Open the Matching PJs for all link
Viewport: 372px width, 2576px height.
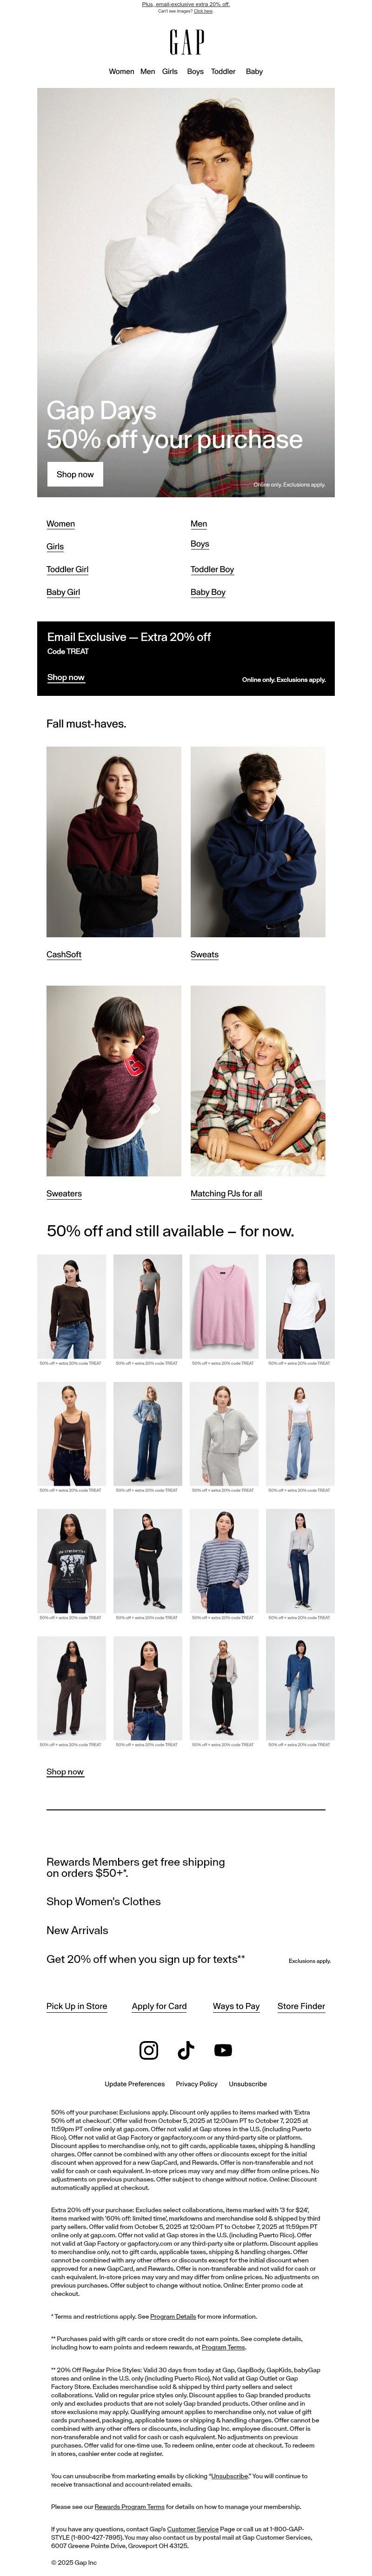[x=226, y=1193]
